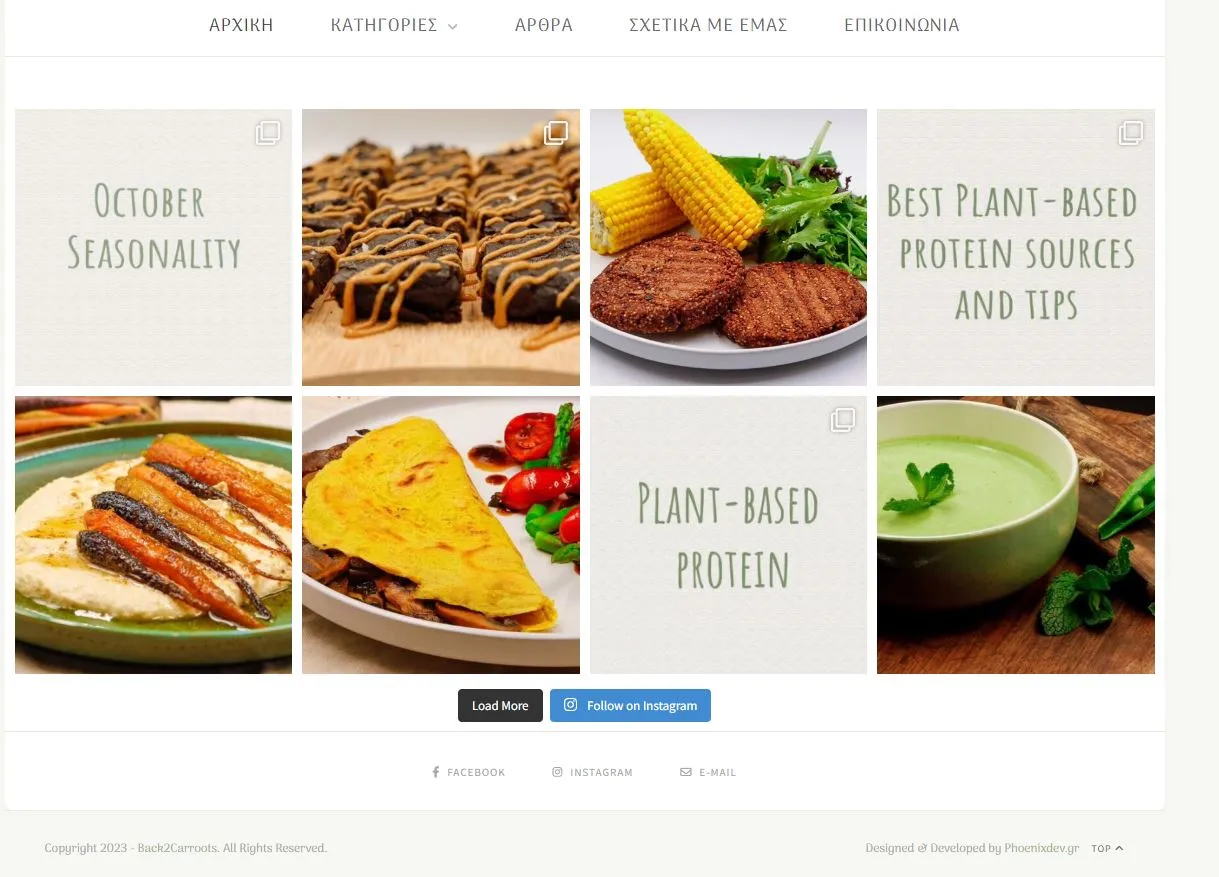Open the corn and burger patties photo
Image resolution: width=1219 pixels, height=877 pixels.
coord(728,247)
